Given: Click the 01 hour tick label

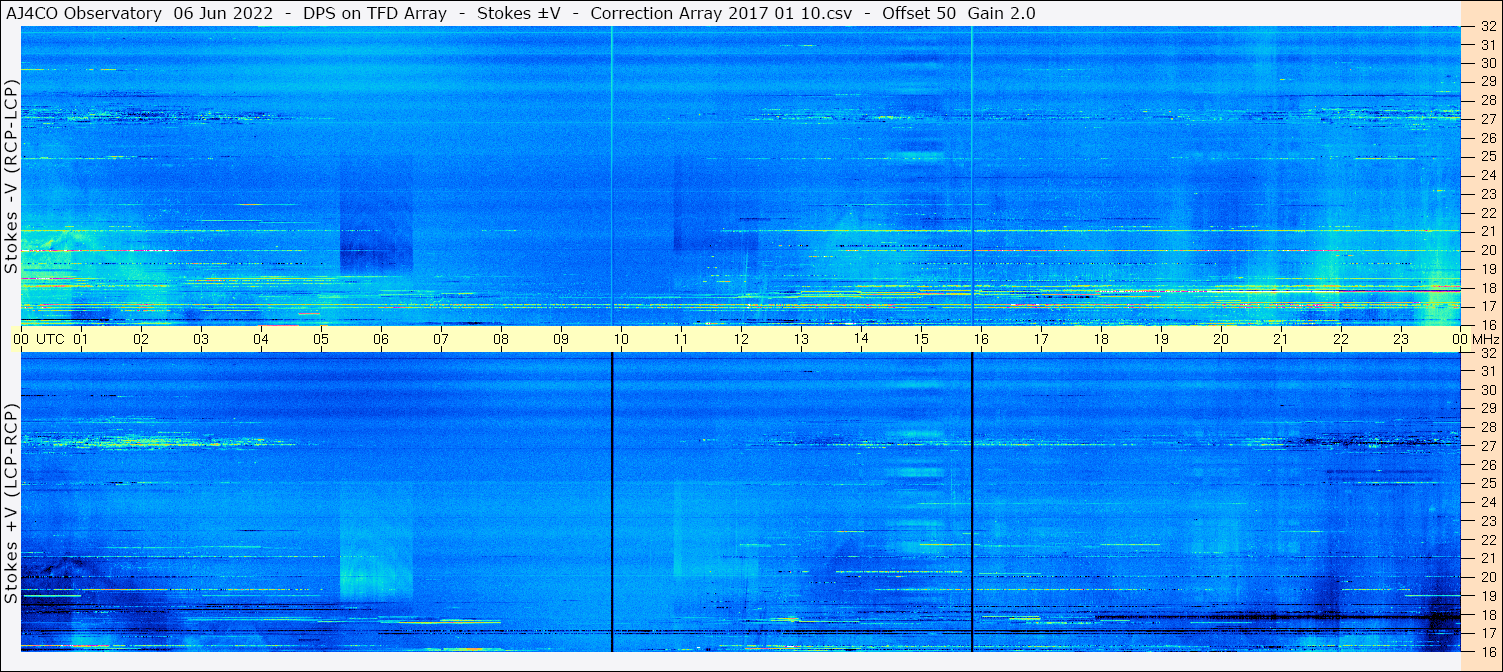Looking at the screenshot, I should coord(81,339).
